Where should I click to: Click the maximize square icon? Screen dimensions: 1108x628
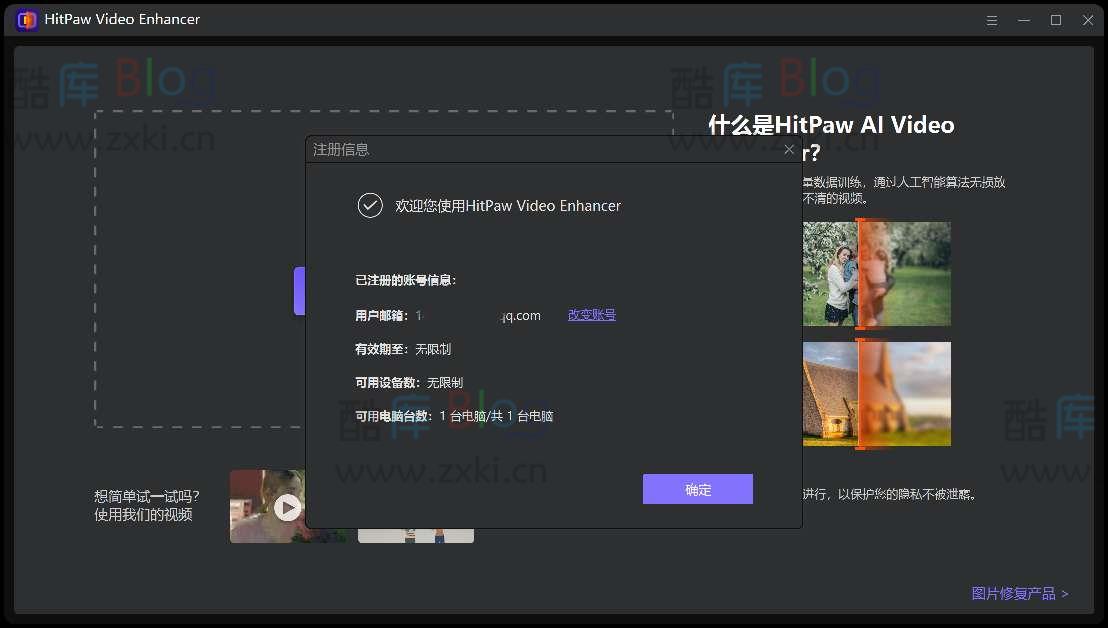(1055, 19)
